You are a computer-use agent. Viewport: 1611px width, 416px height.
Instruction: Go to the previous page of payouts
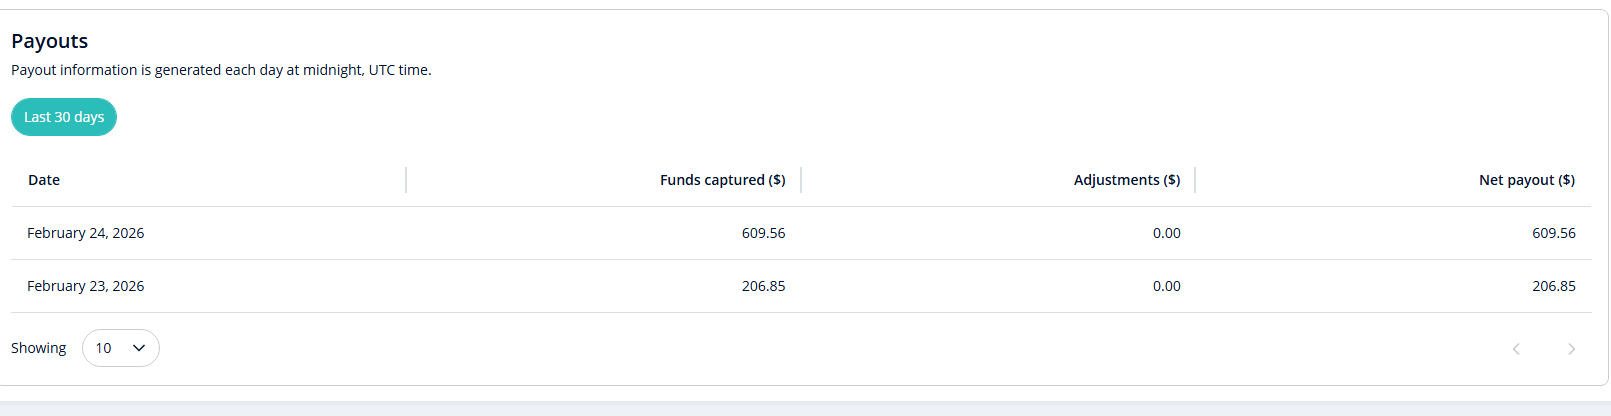(1516, 349)
